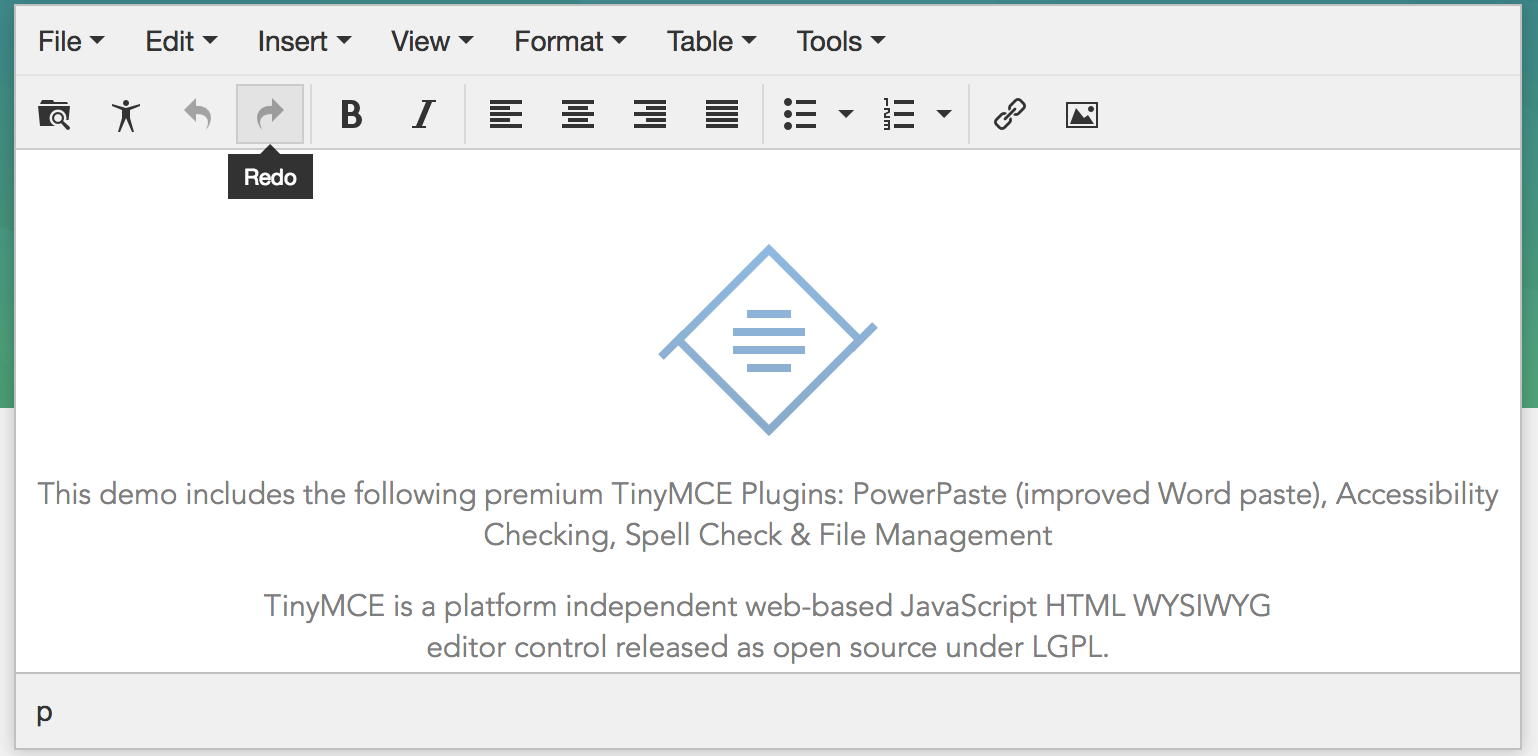Center align the text
1538x756 pixels.
(578, 115)
